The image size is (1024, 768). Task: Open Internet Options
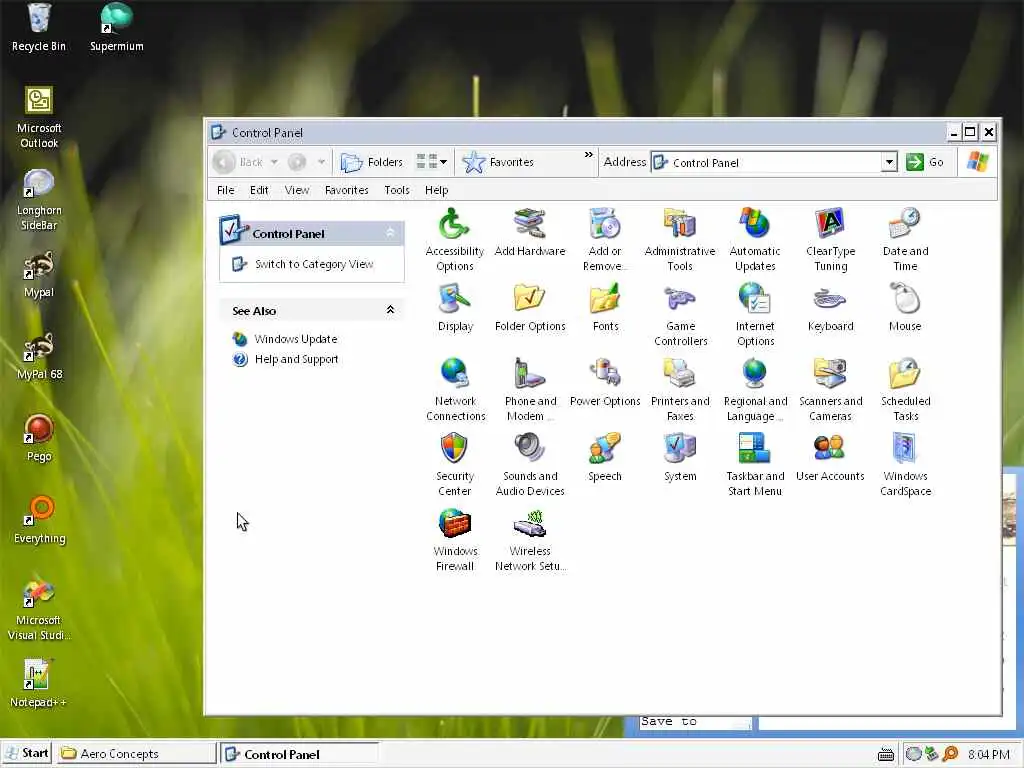point(755,315)
